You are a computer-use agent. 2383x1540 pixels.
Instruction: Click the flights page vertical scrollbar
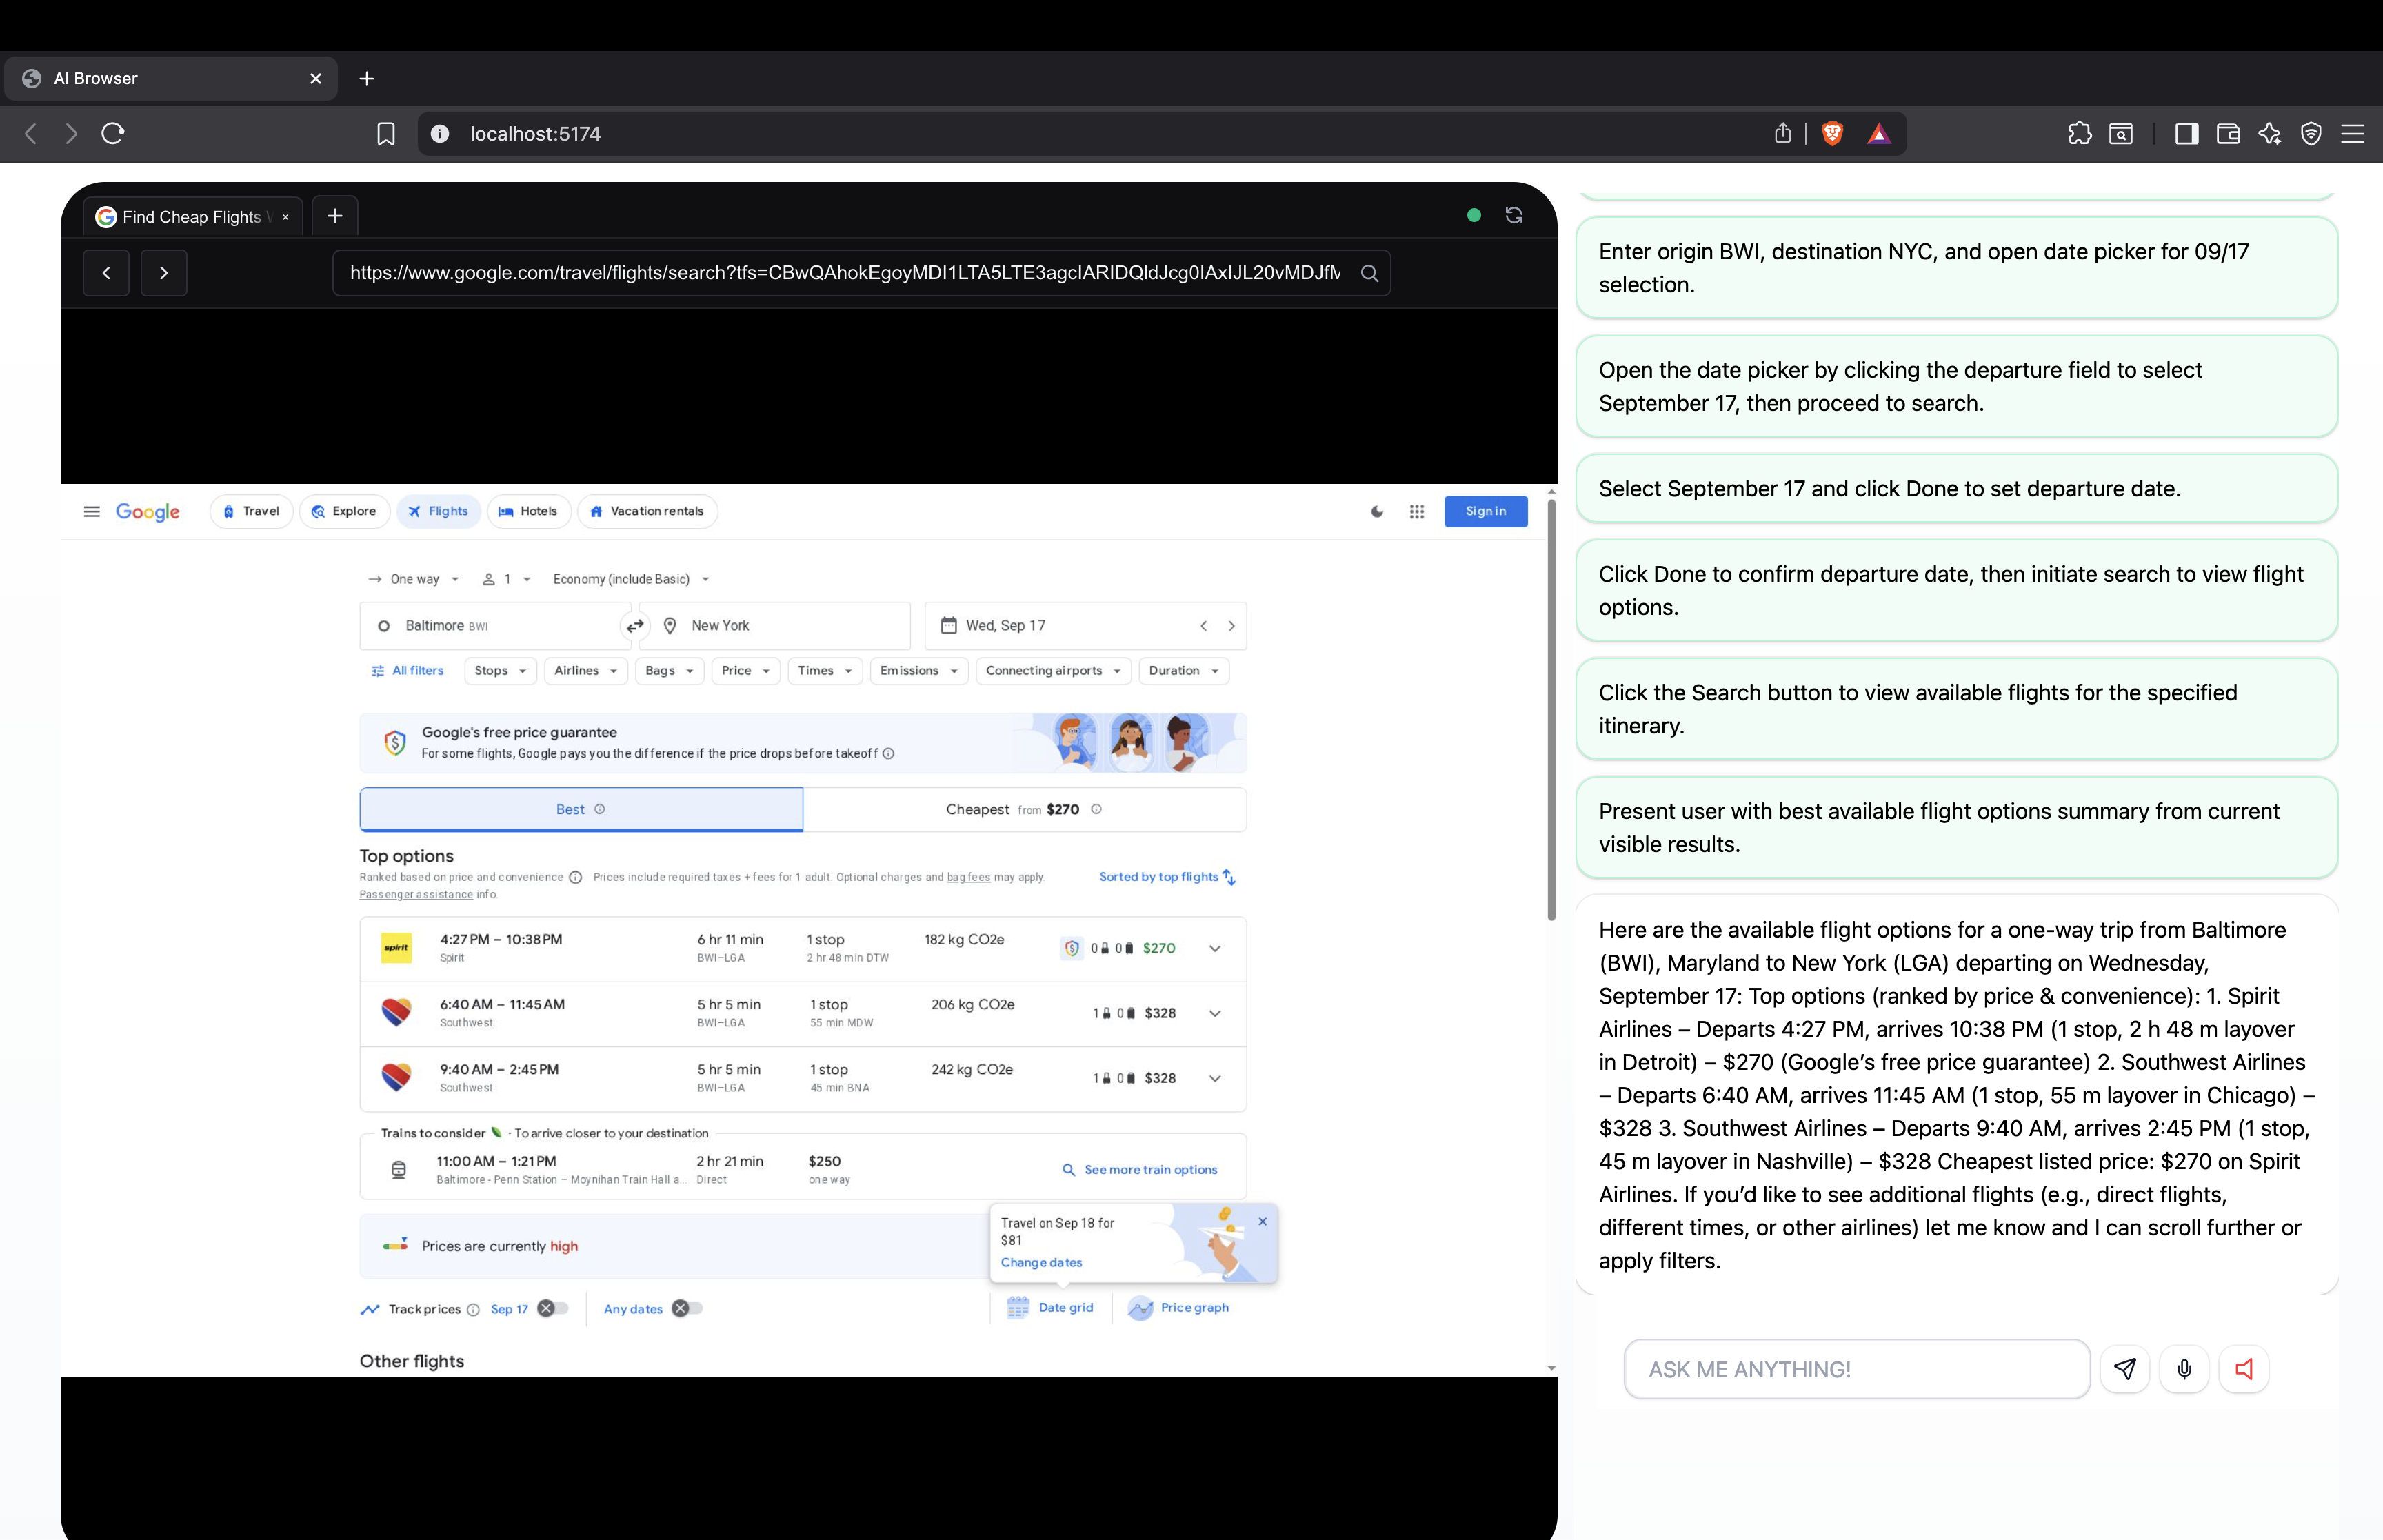1551,710
